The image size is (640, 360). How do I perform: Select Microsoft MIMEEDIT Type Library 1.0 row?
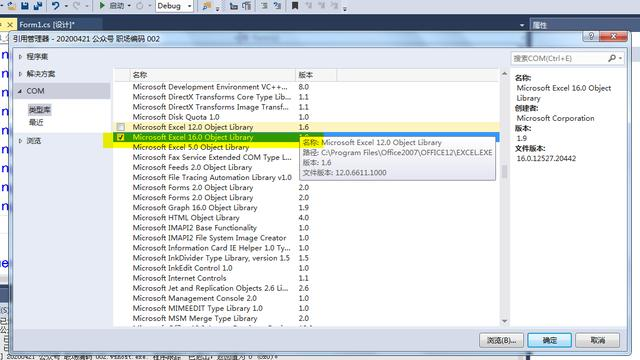[306, 309]
